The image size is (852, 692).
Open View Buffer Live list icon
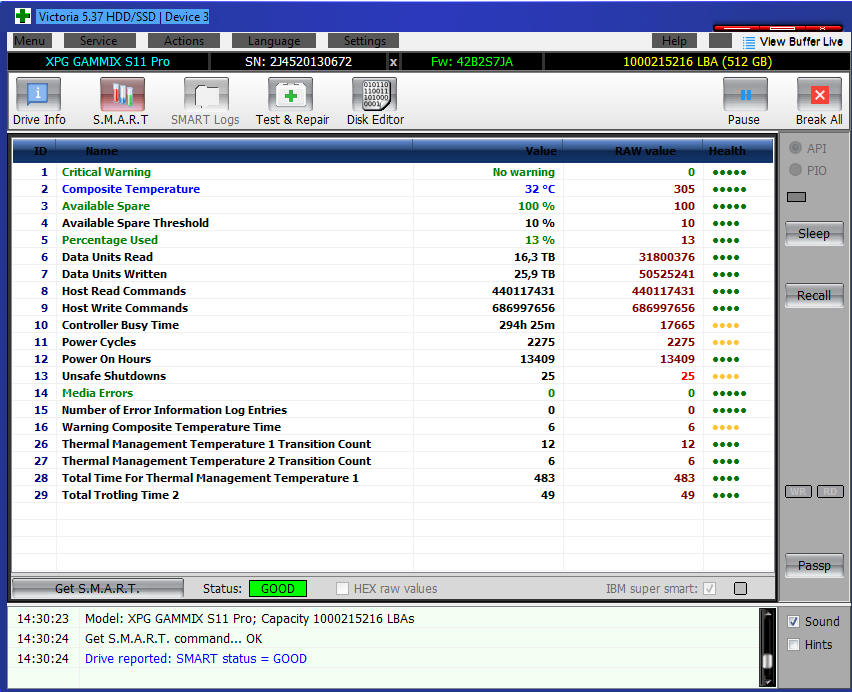pyautogui.click(x=749, y=42)
